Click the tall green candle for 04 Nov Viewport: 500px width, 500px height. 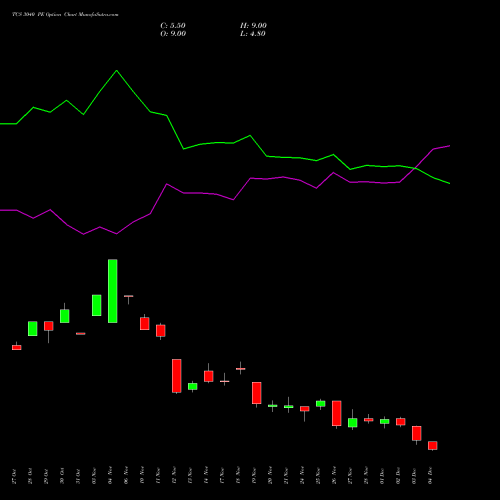[113, 291]
